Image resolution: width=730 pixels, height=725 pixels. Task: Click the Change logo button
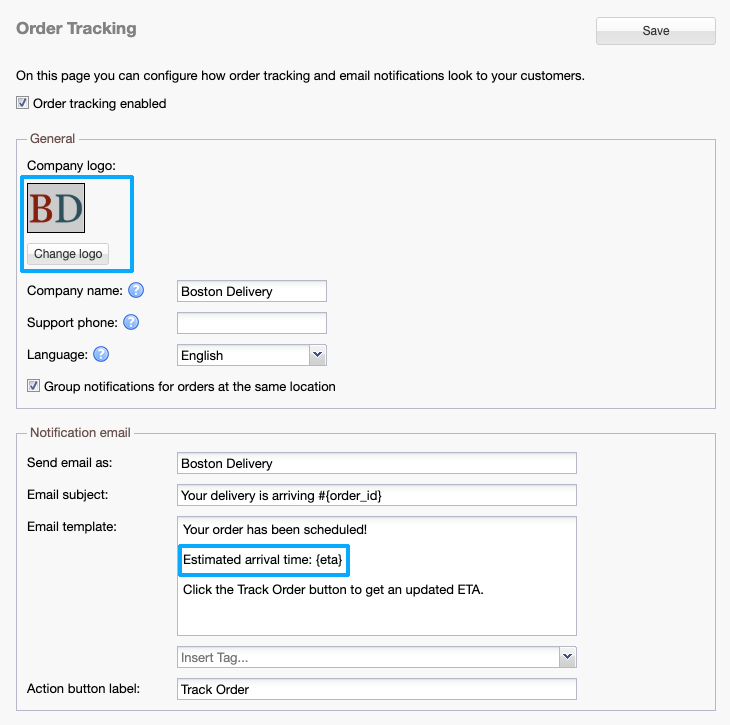68,254
